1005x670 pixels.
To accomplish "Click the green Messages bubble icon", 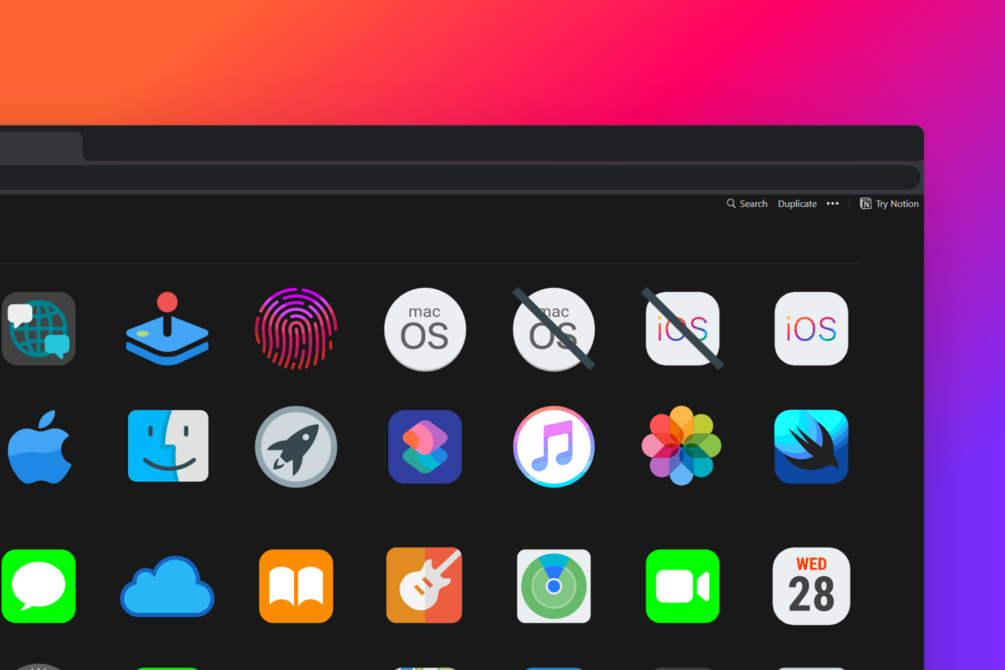I will 38,586.
